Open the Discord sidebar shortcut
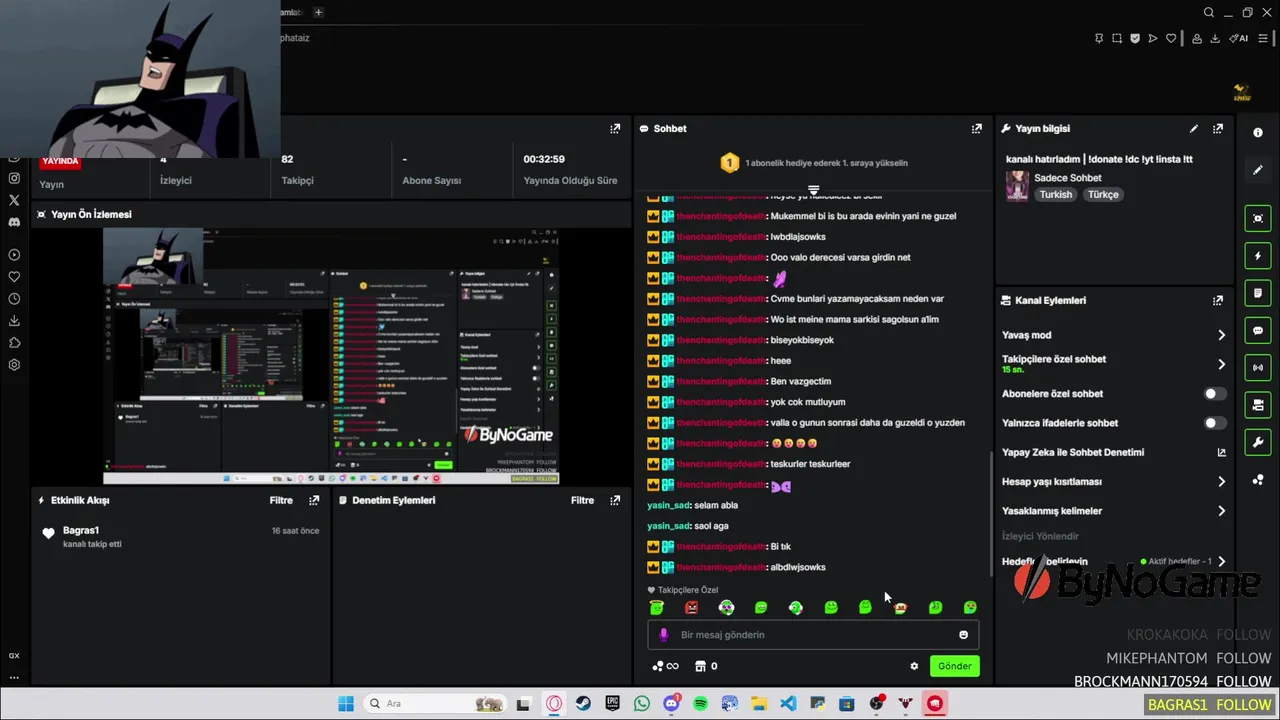Image resolution: width=1280 pixels, height=720 pixels. 14,222
